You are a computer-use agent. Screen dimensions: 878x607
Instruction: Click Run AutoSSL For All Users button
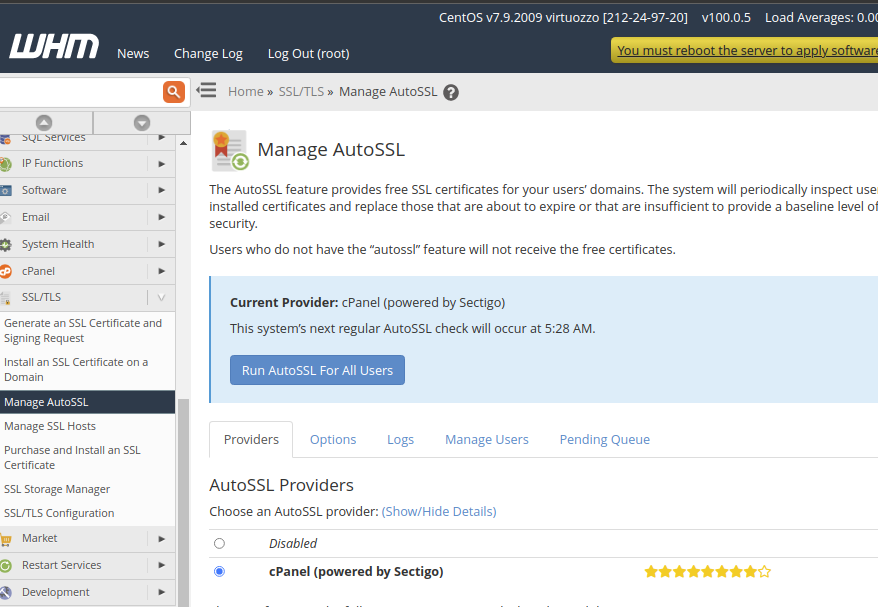click(317, 370)
